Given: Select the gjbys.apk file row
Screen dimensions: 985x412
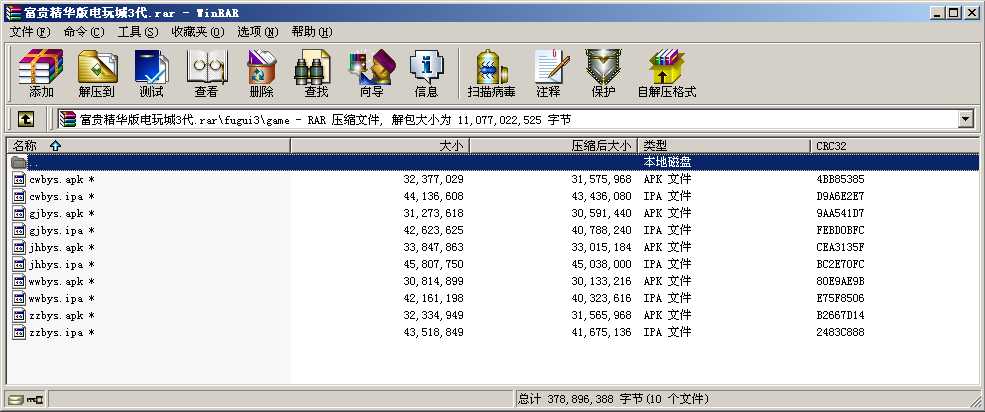Looking at the screenshot, I should click(x=492, y=213).
